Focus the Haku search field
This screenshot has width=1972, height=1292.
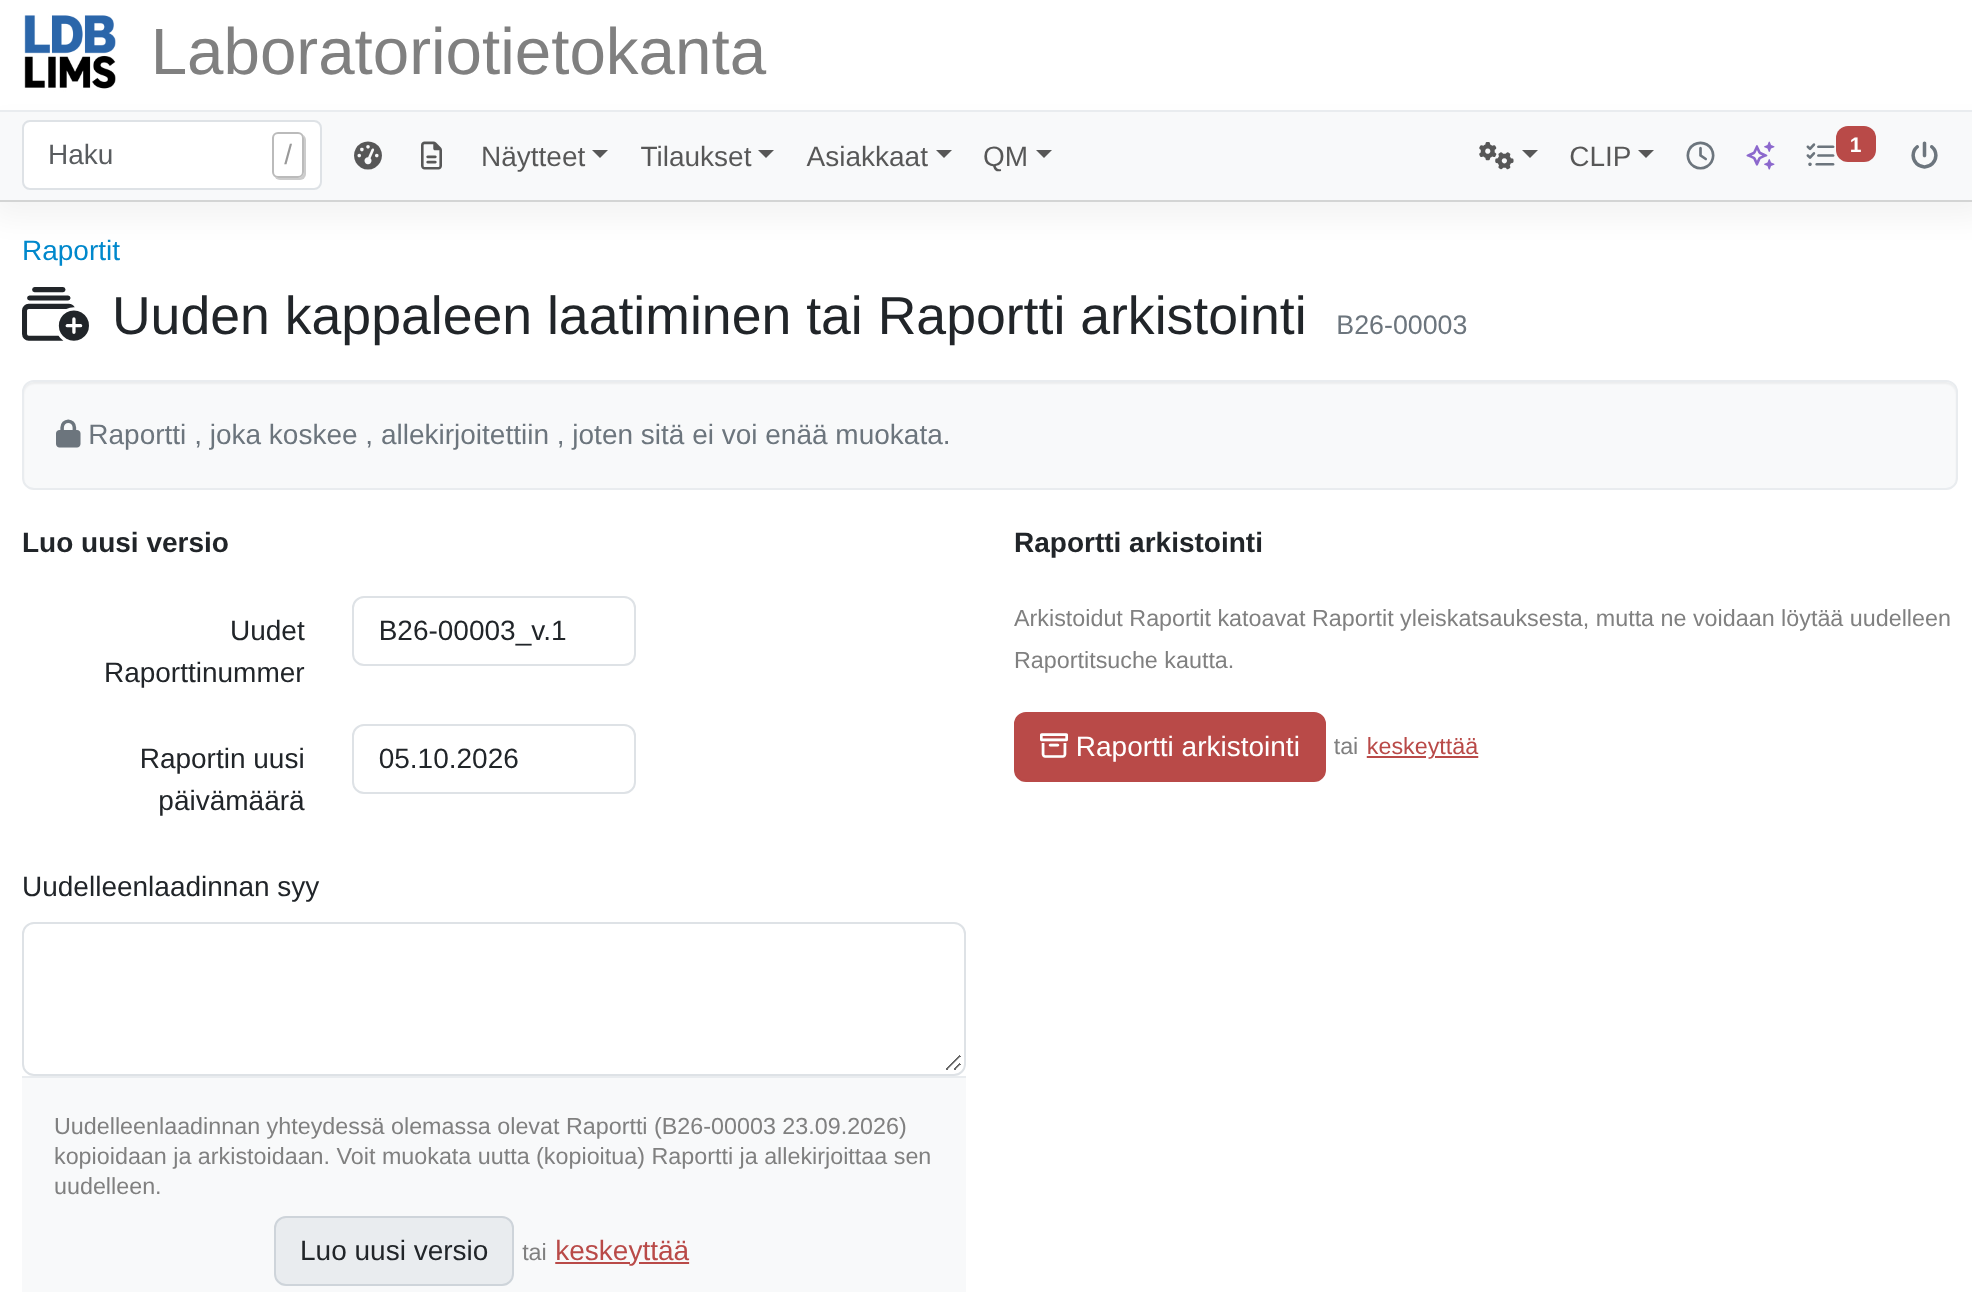[172, 155]
